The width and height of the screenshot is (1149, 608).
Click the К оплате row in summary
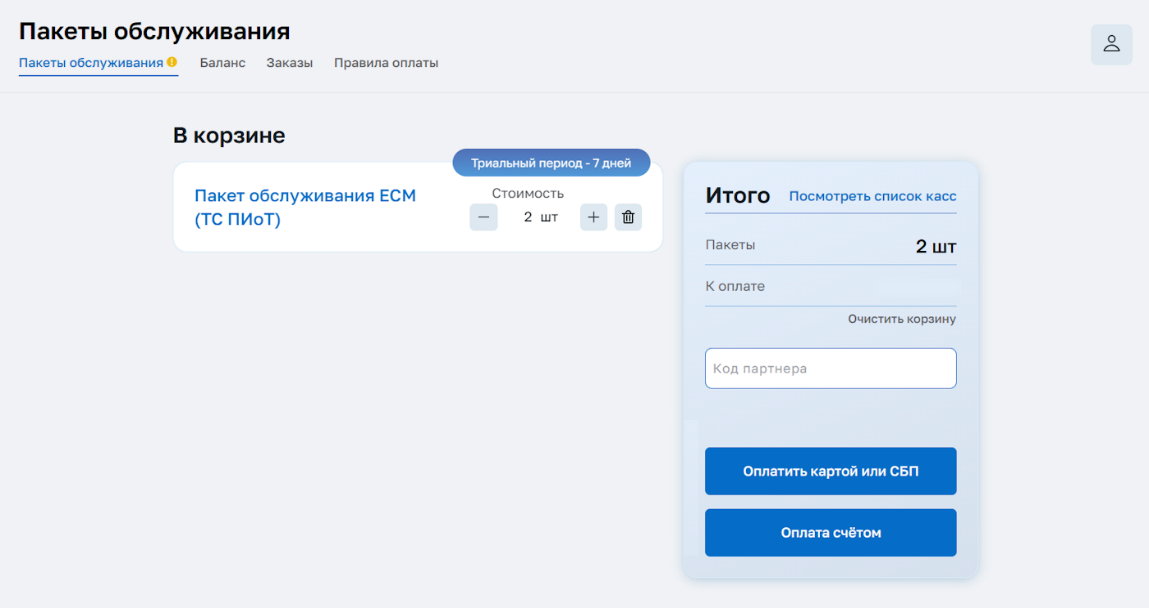(830, 286)
